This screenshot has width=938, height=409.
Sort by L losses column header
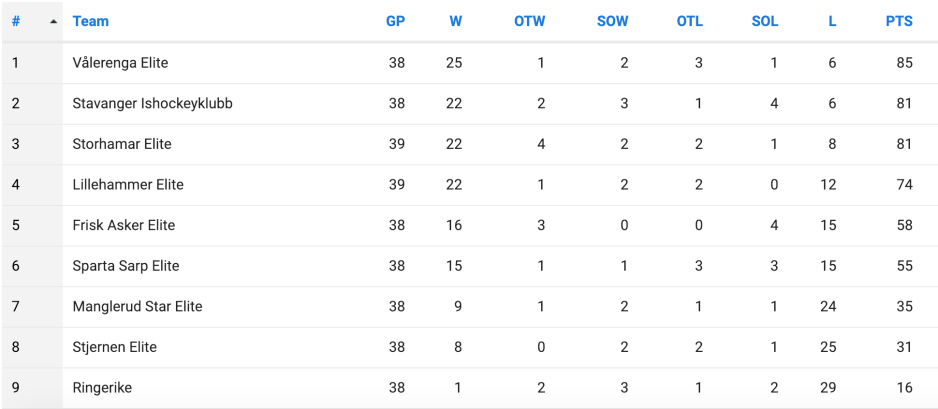click(832, 21)
